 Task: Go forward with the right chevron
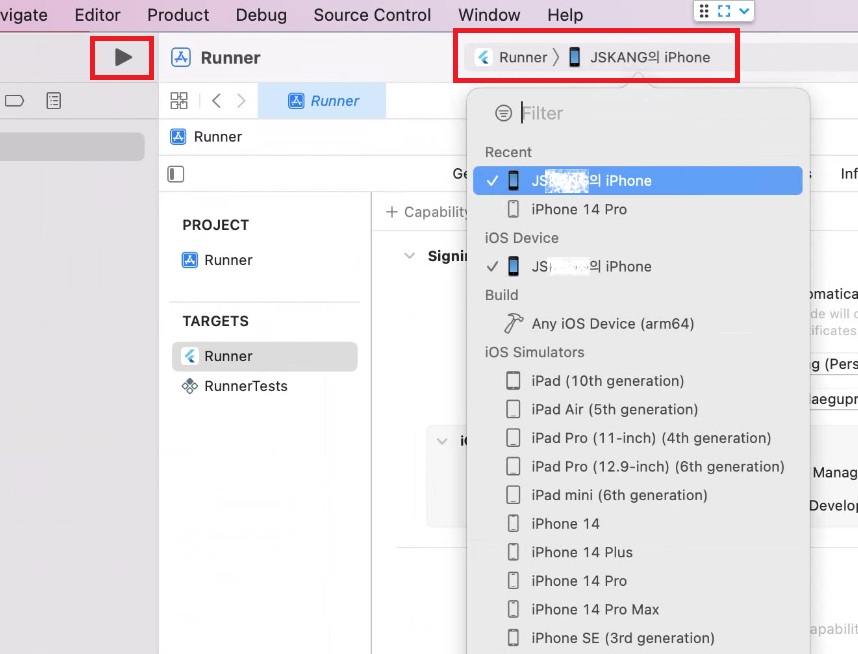(241, 101)
